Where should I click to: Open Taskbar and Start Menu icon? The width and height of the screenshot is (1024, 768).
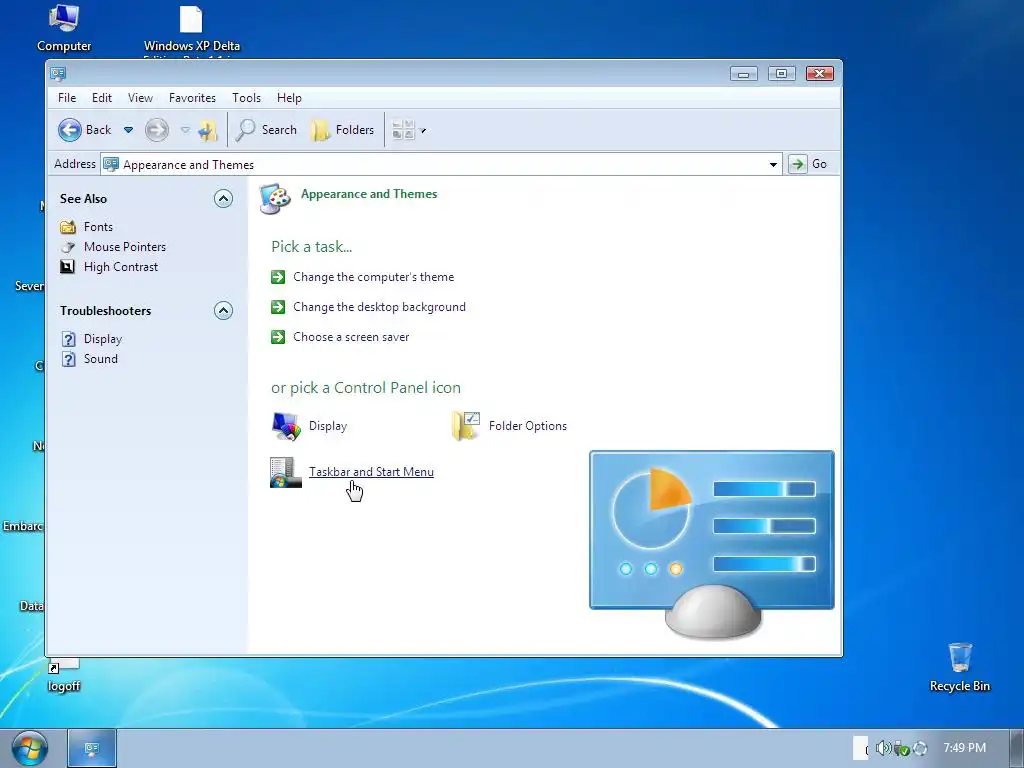click(286, 472)
